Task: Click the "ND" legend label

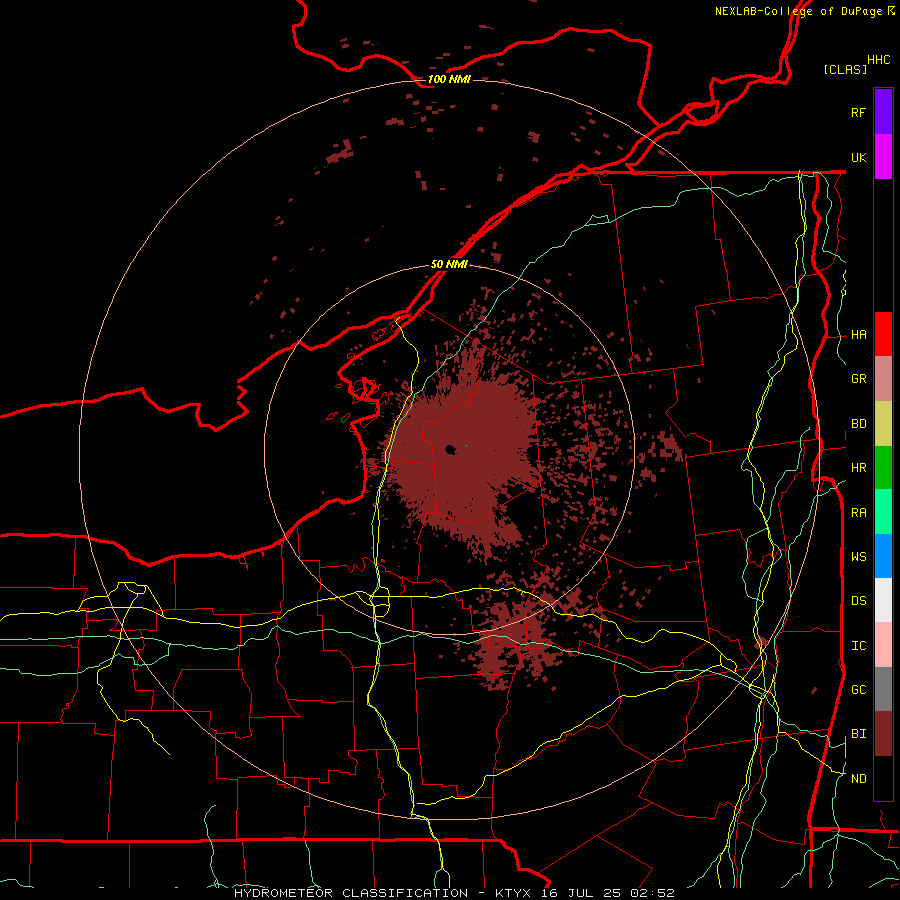Action: pyautogui.click(x=858, y=779)
